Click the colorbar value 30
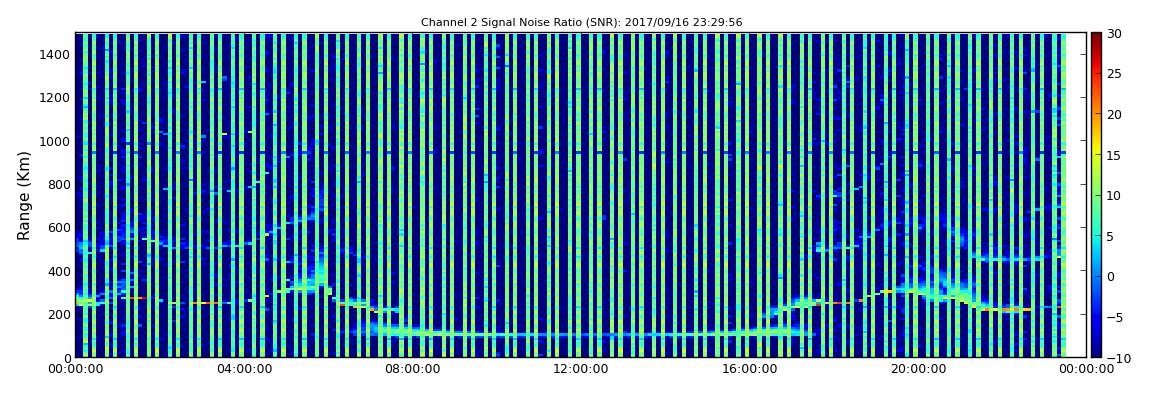The height and width of the screenshot is (407, 1150). tap(1114, 34)
